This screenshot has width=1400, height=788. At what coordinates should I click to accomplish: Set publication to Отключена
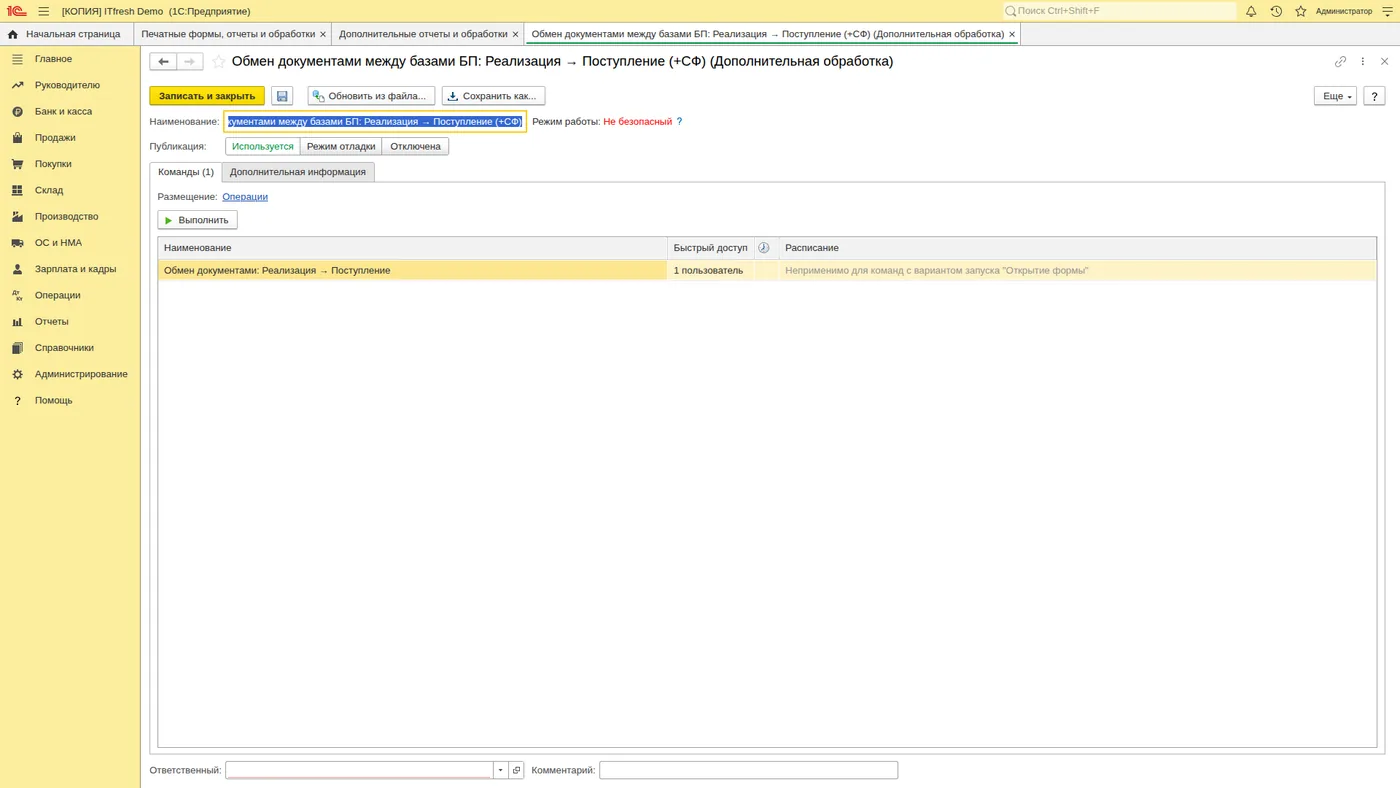click(x=415, y=146)
